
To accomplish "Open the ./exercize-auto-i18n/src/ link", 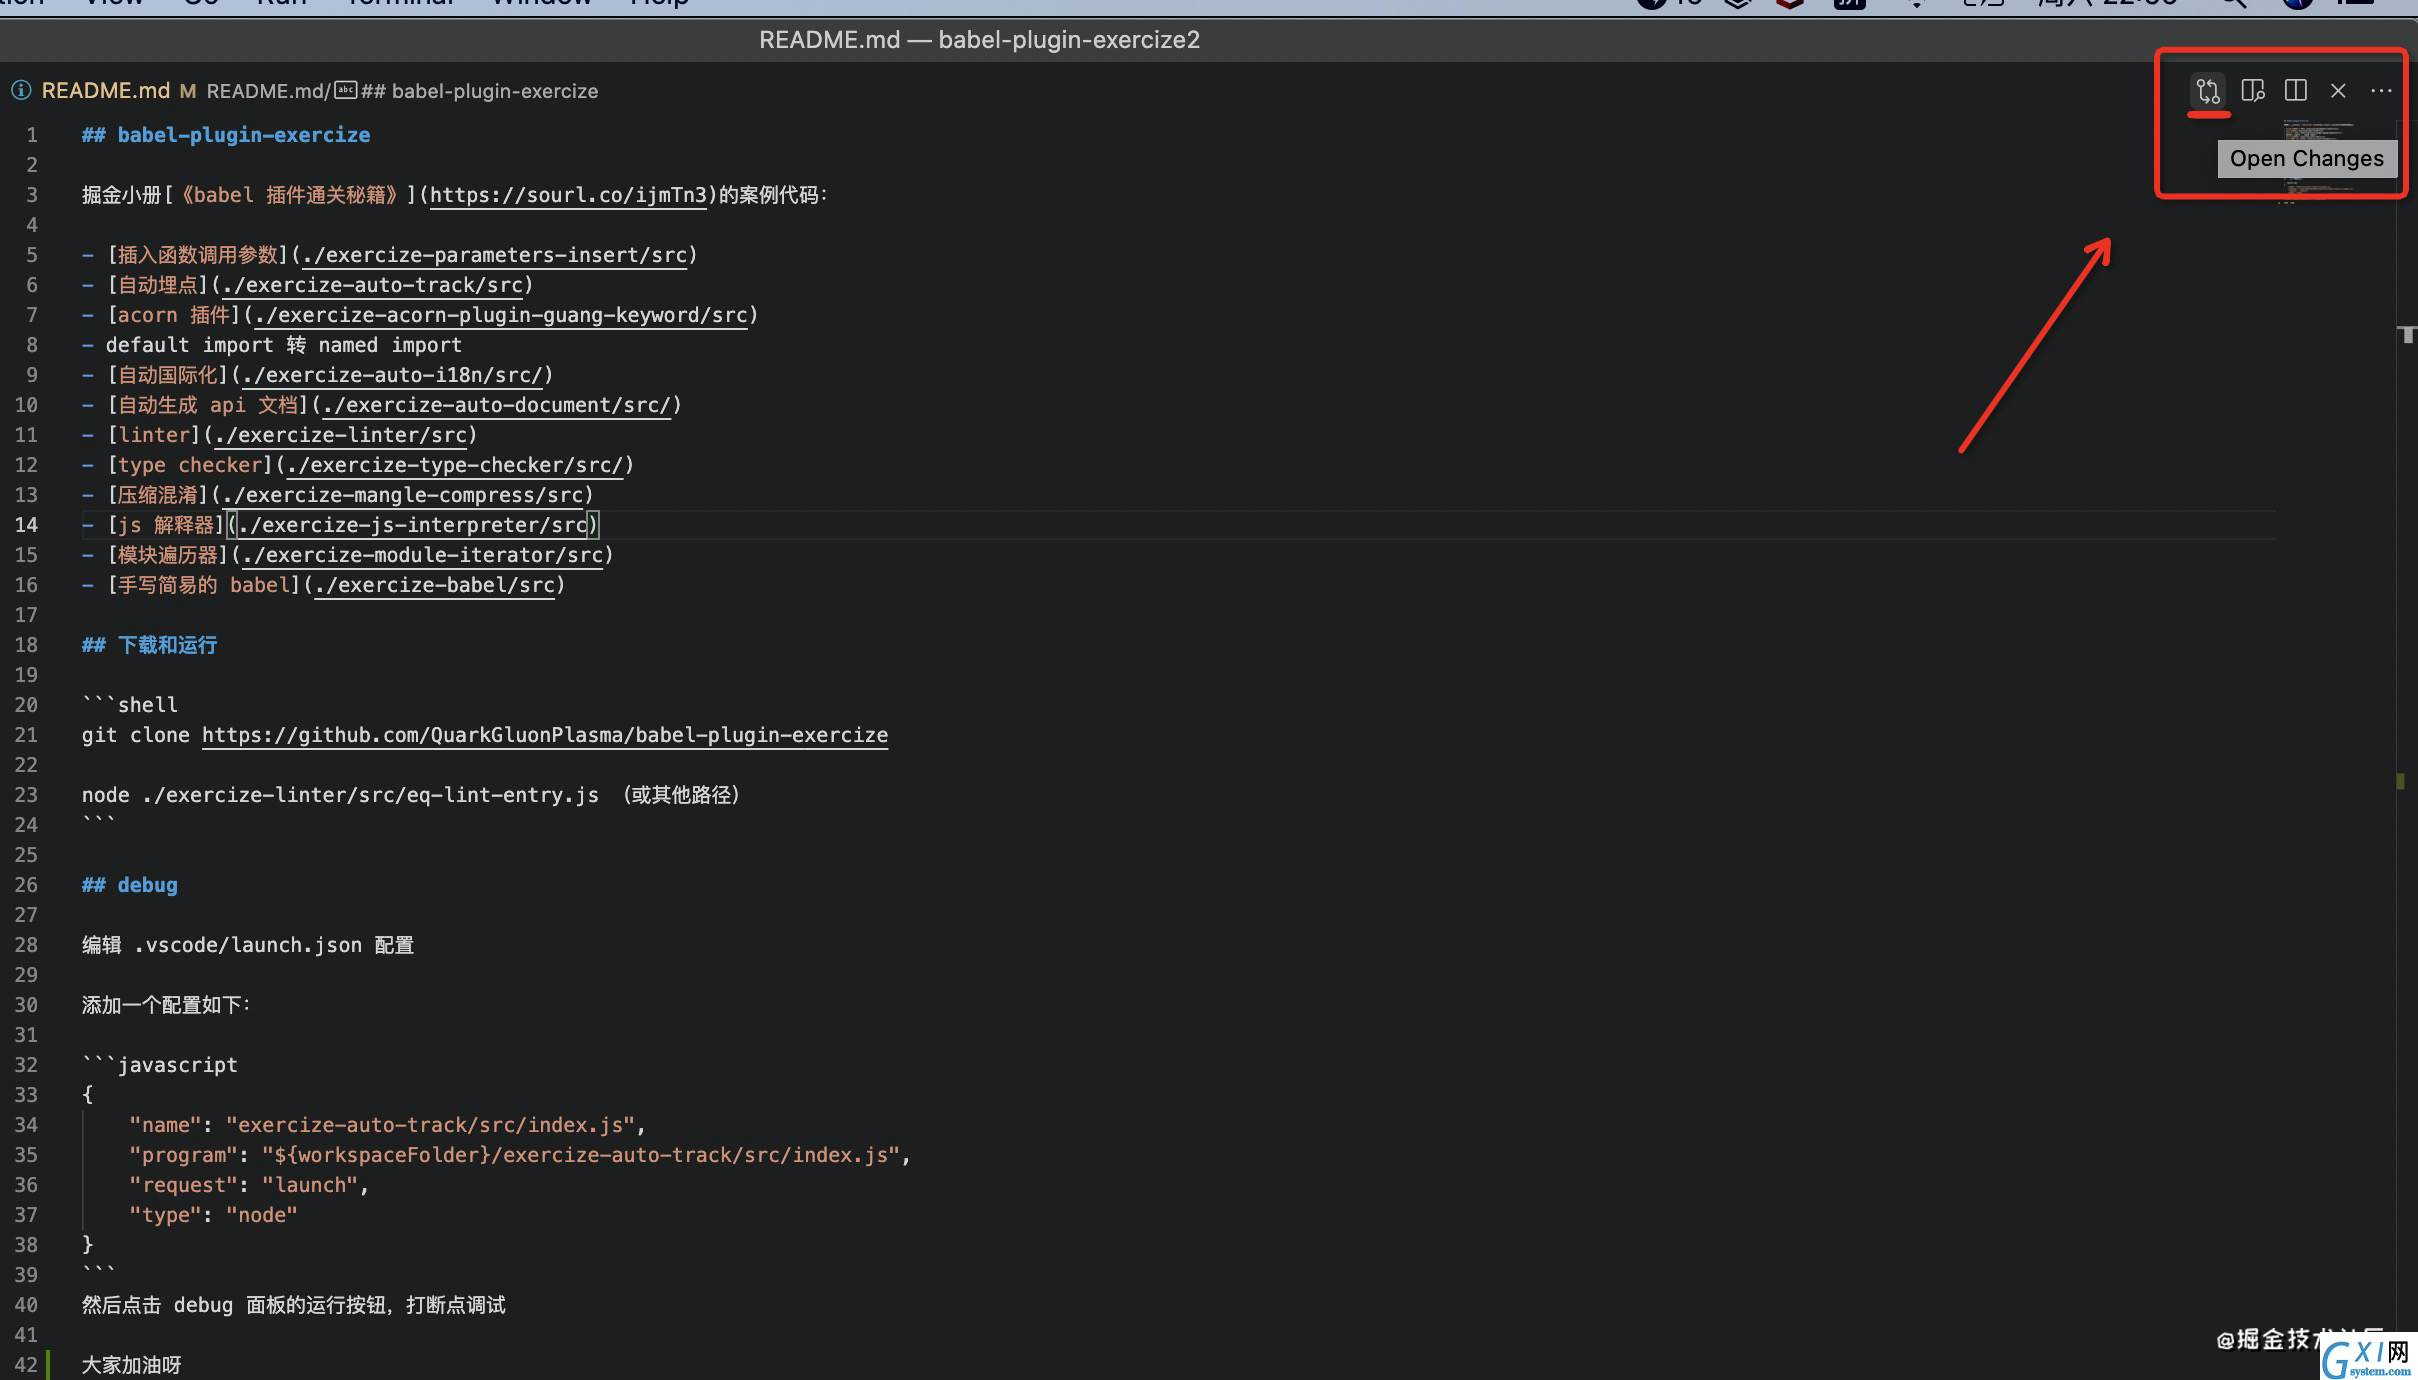I will pos(393,375).
